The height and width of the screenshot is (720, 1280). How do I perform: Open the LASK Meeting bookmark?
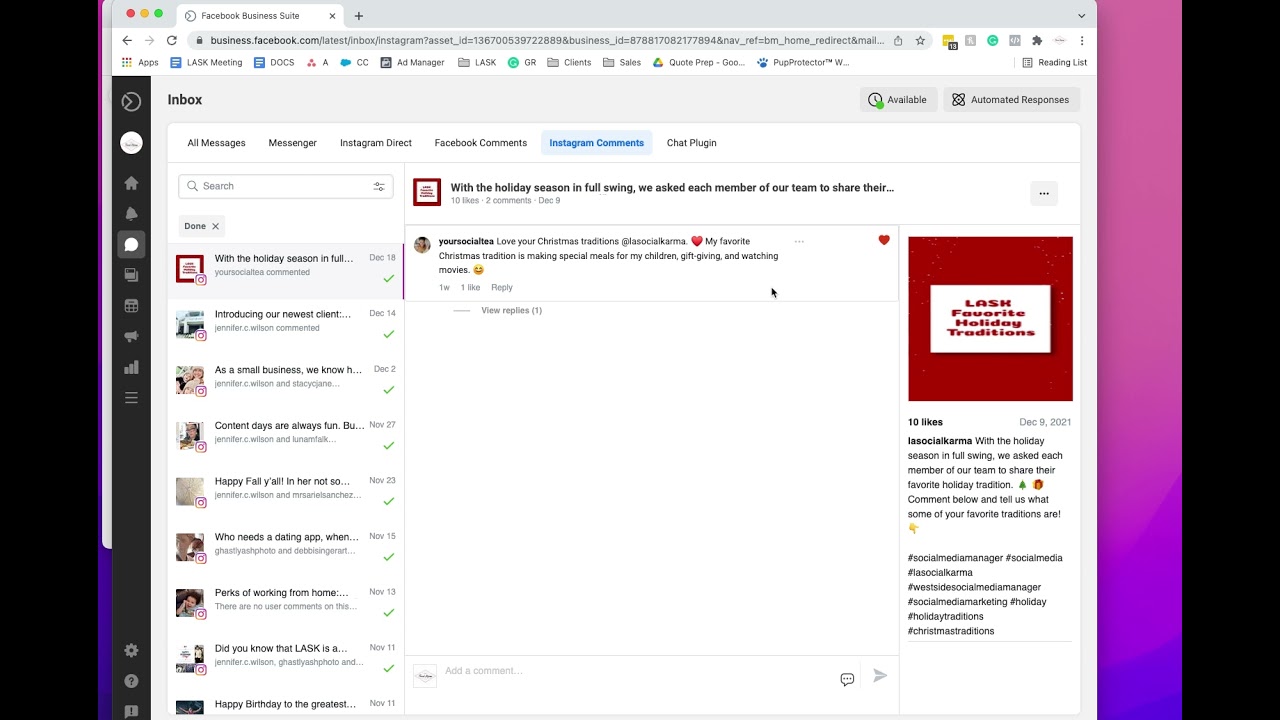[207, 62]
